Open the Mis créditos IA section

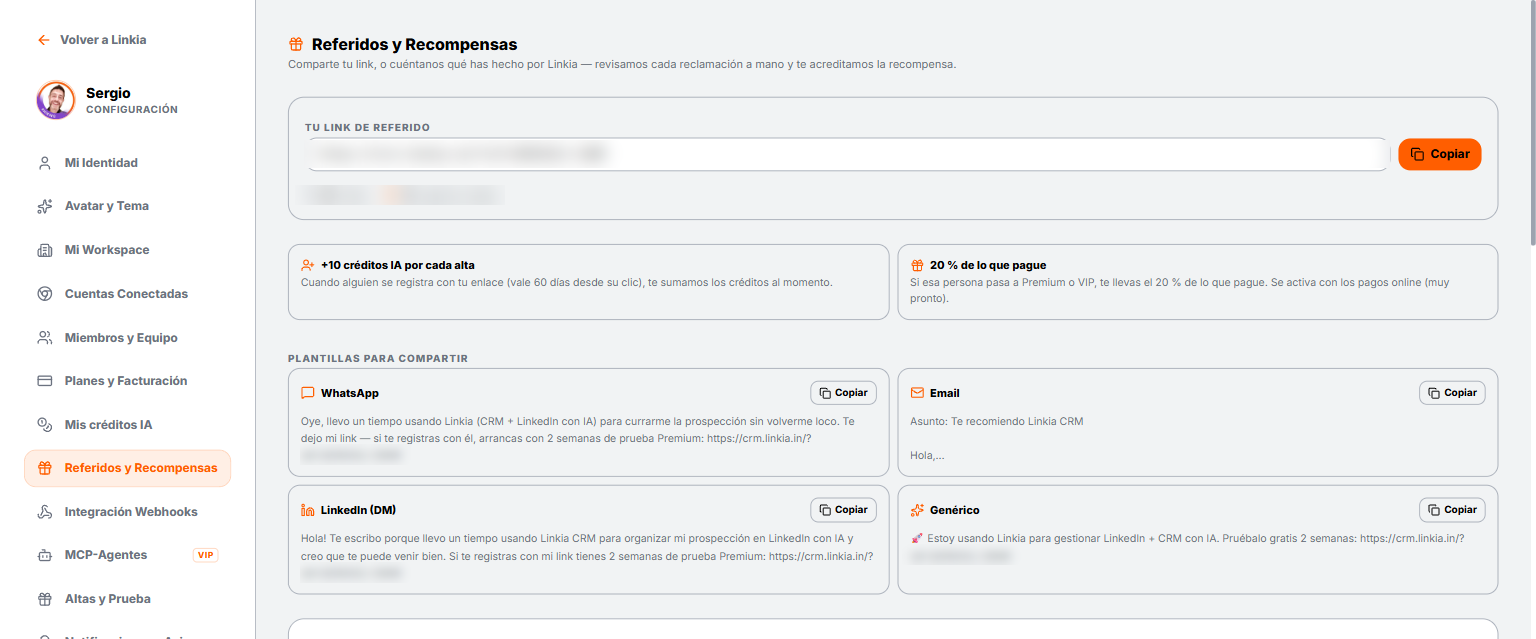(128, 425)
